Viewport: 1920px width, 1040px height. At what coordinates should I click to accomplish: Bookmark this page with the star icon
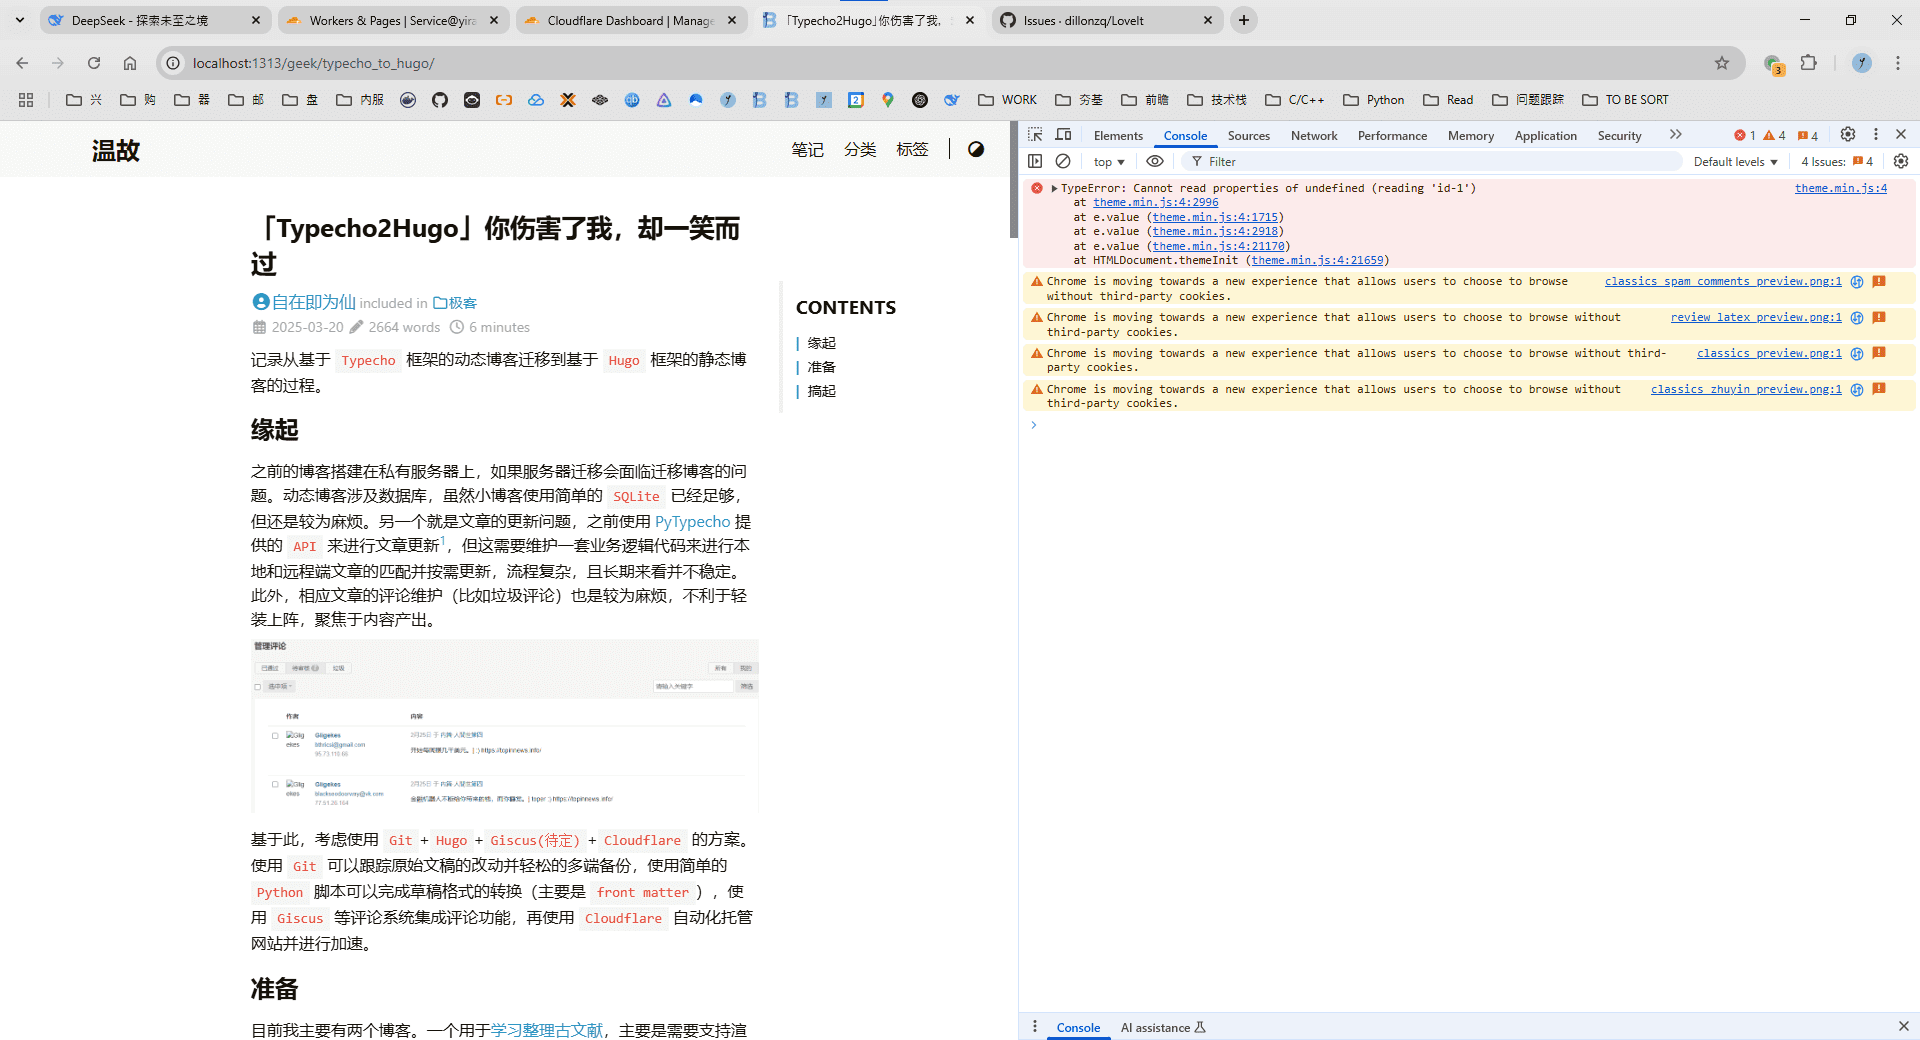coord(1722,63)
